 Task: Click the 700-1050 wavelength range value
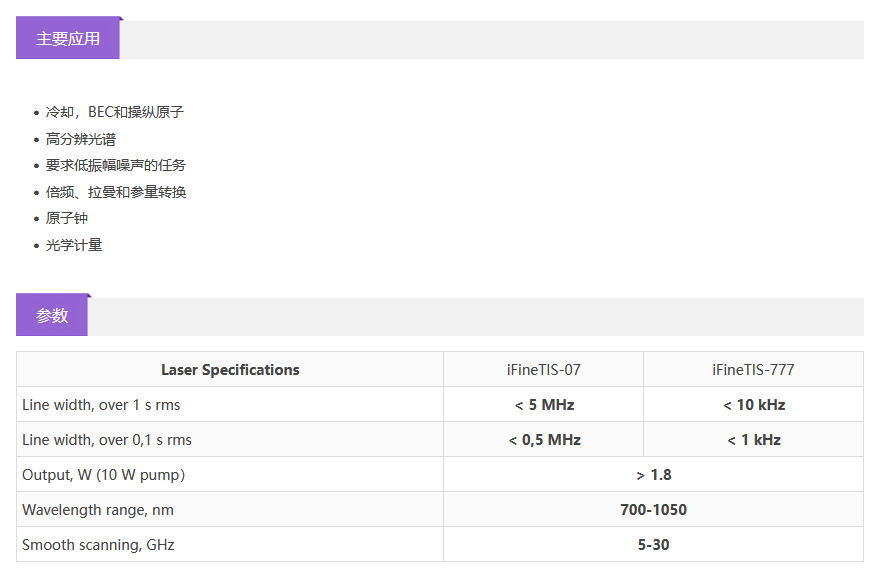(653, 510)
